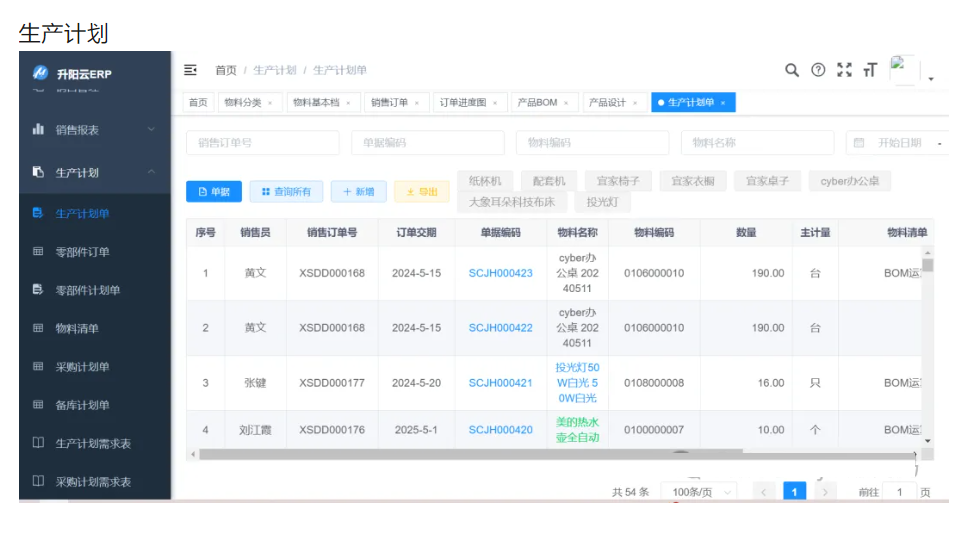Open the font size adjustment icon
Screen dimensions: 974x542
870,70
